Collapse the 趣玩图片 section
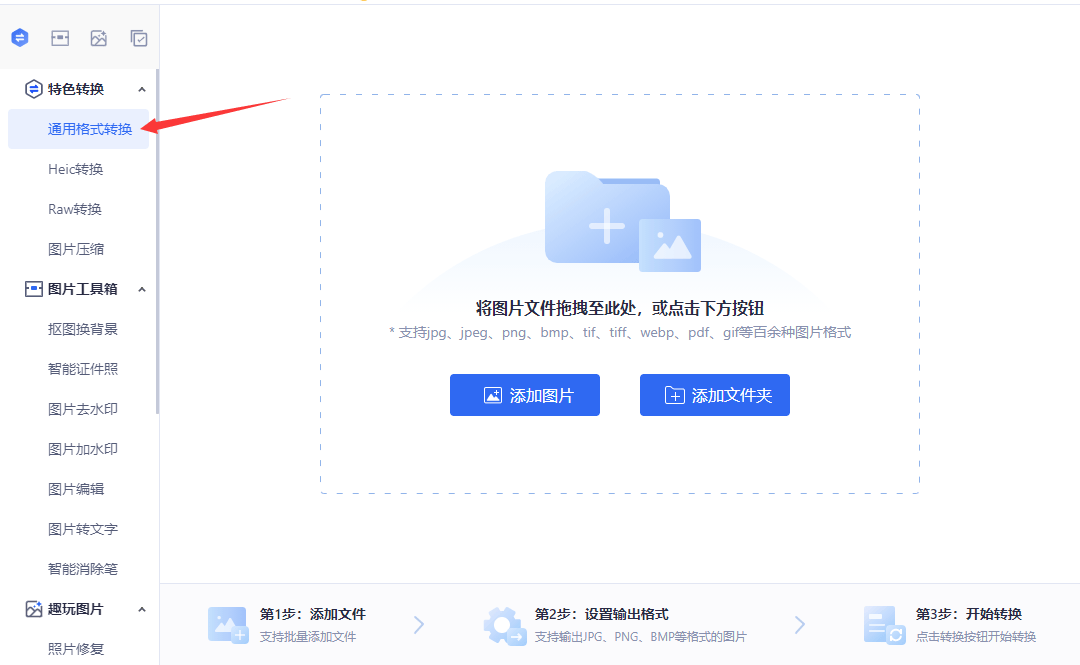The width and height of the screenshot is (1080, 665). coord(141,608)
